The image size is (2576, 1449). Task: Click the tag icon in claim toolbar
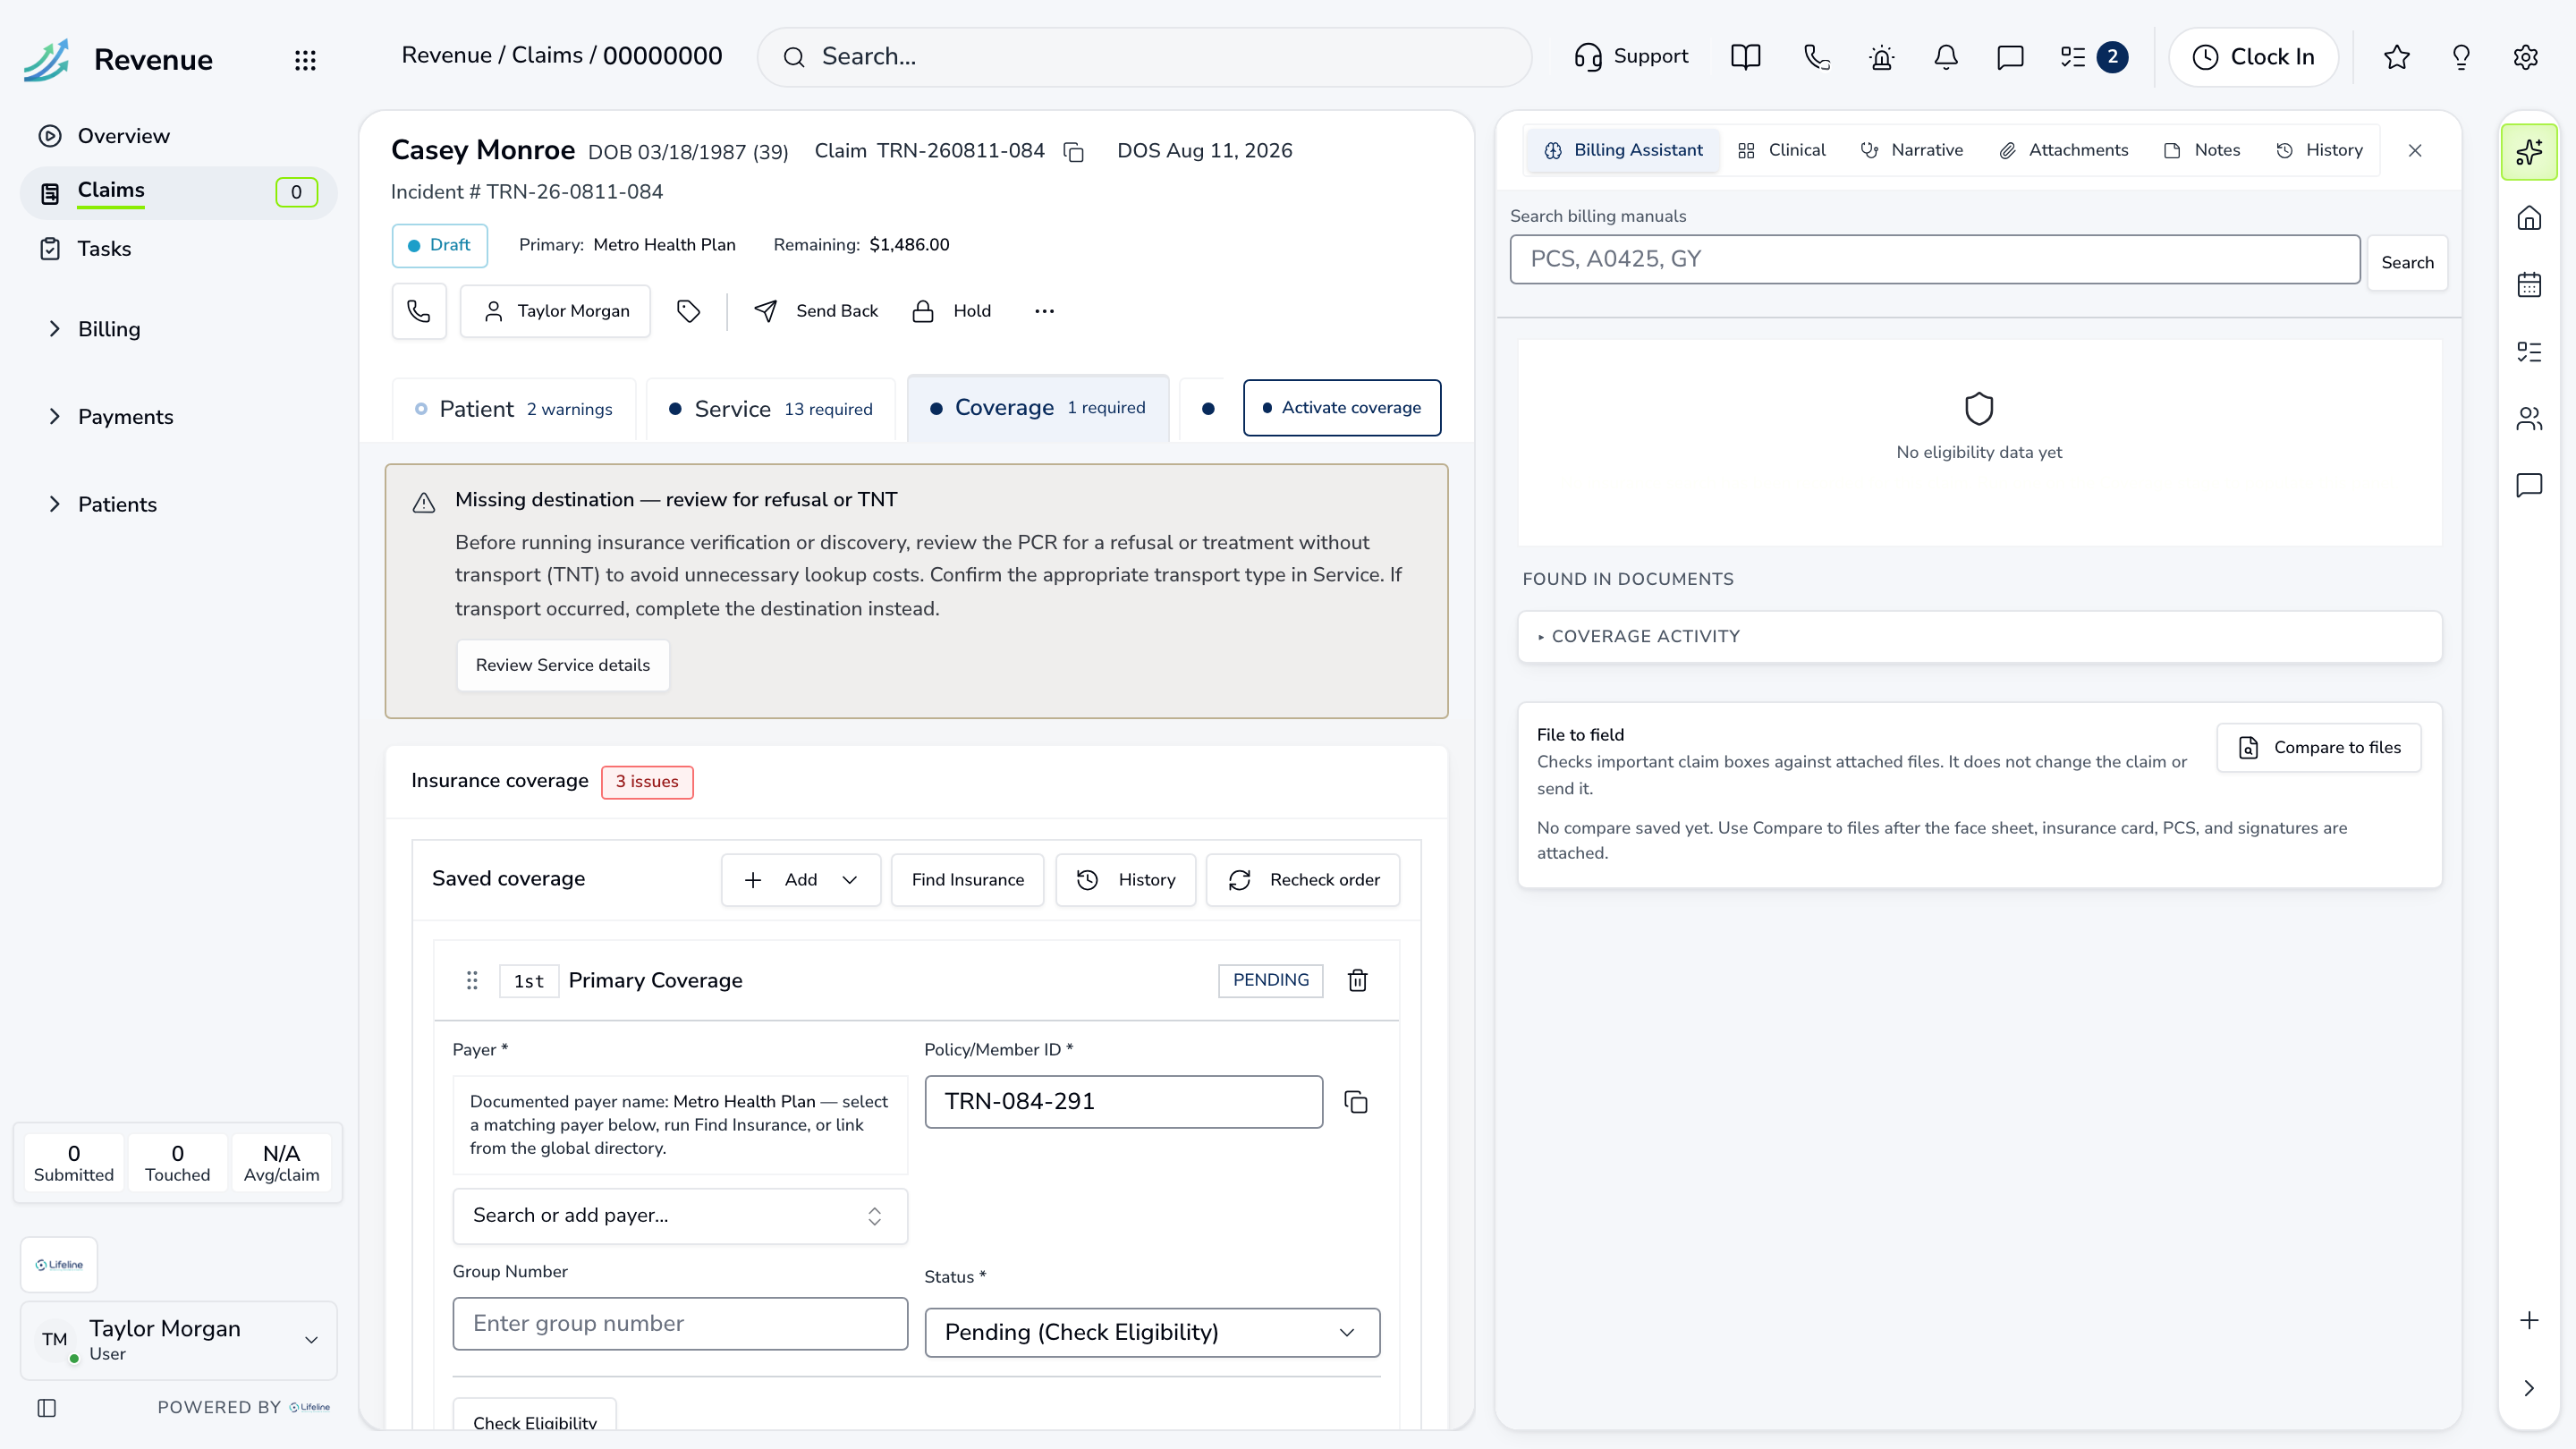point(688,311)
